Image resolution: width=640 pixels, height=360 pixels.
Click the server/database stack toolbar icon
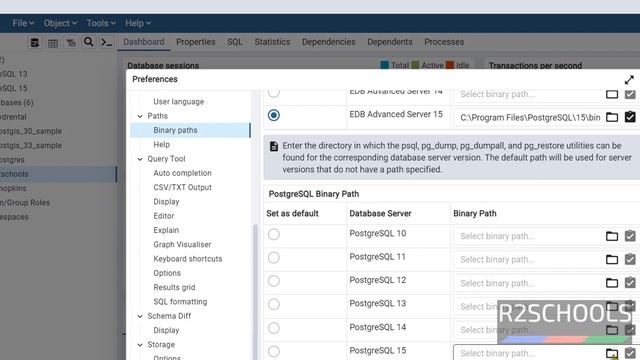coord(35,42)
